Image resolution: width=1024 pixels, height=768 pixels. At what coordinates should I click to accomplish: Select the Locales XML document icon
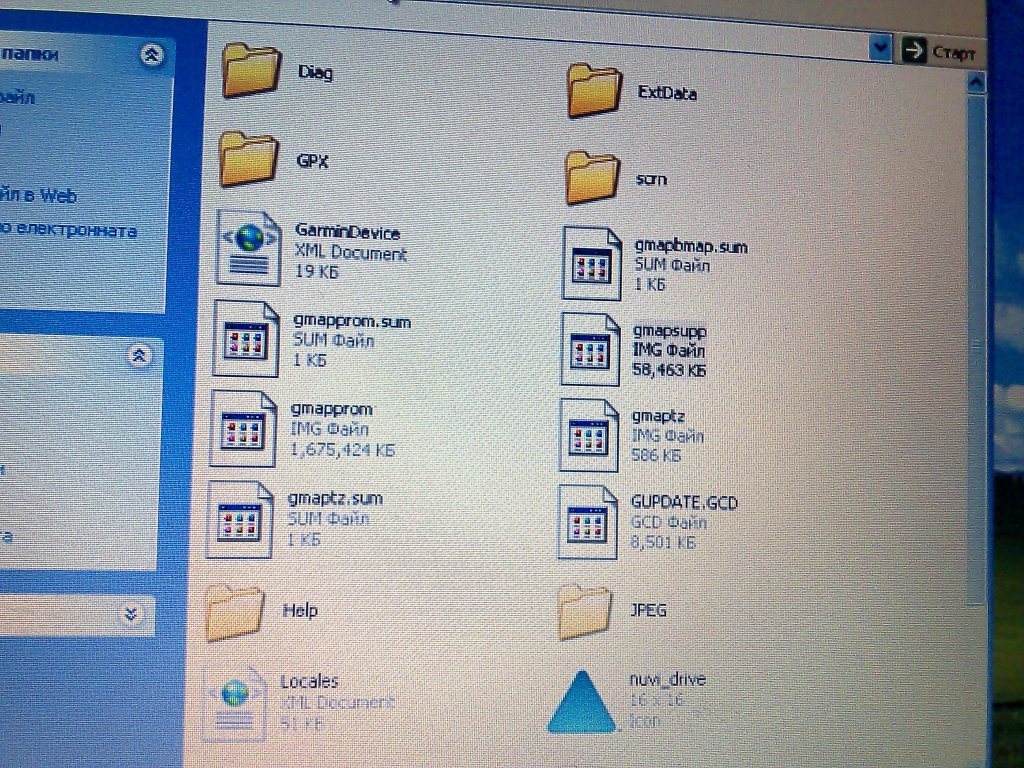click(234, 703)
